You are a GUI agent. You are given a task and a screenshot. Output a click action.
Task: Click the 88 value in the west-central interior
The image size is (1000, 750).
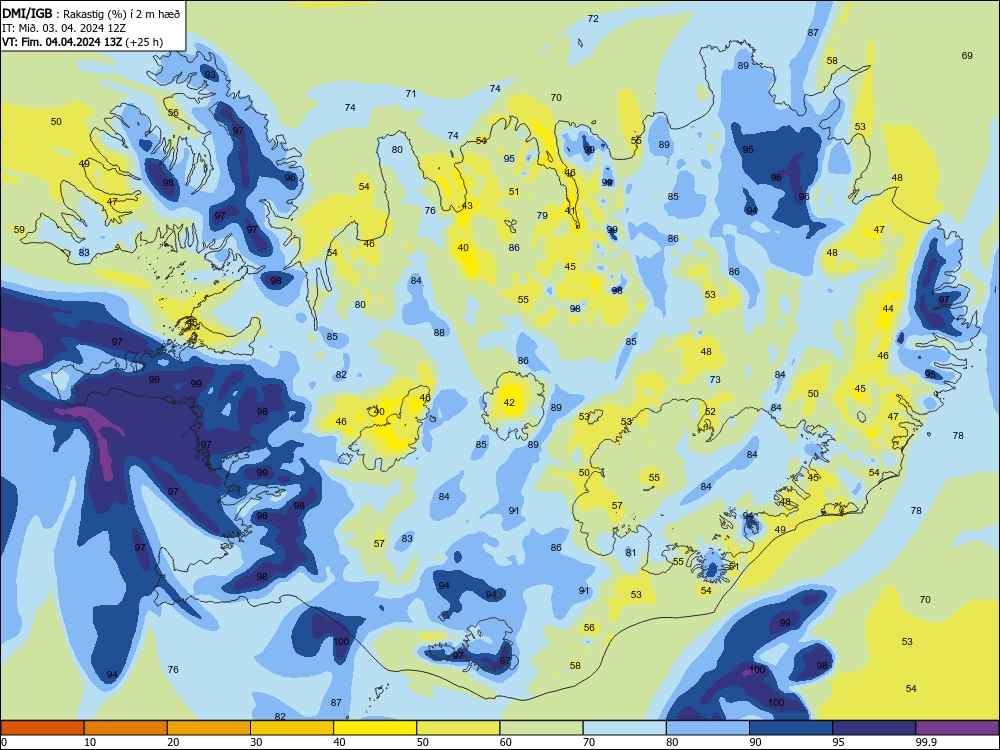click(x=439, y=332)
